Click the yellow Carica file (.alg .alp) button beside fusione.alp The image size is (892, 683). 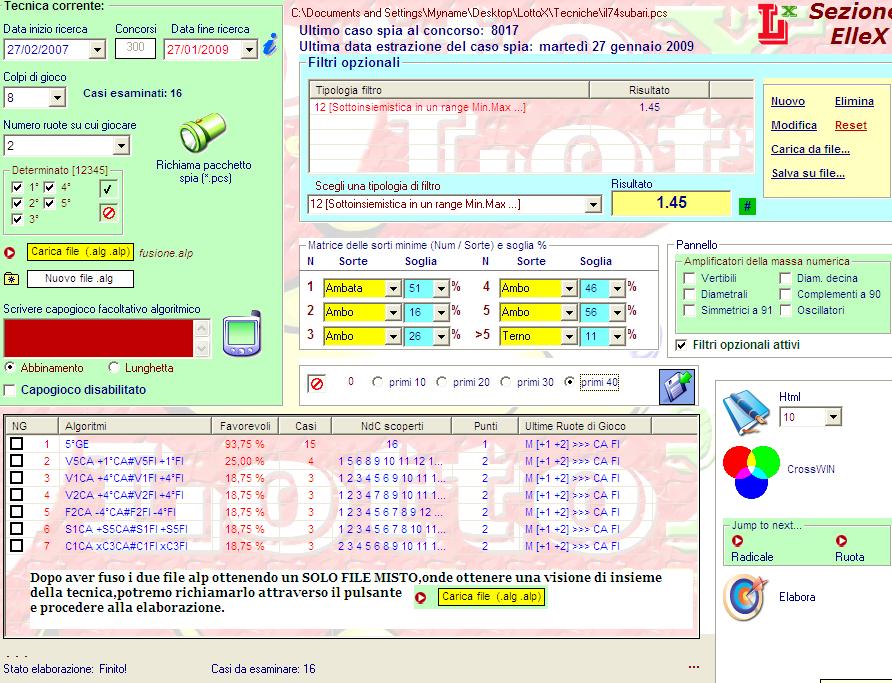[x=80, y=252]
